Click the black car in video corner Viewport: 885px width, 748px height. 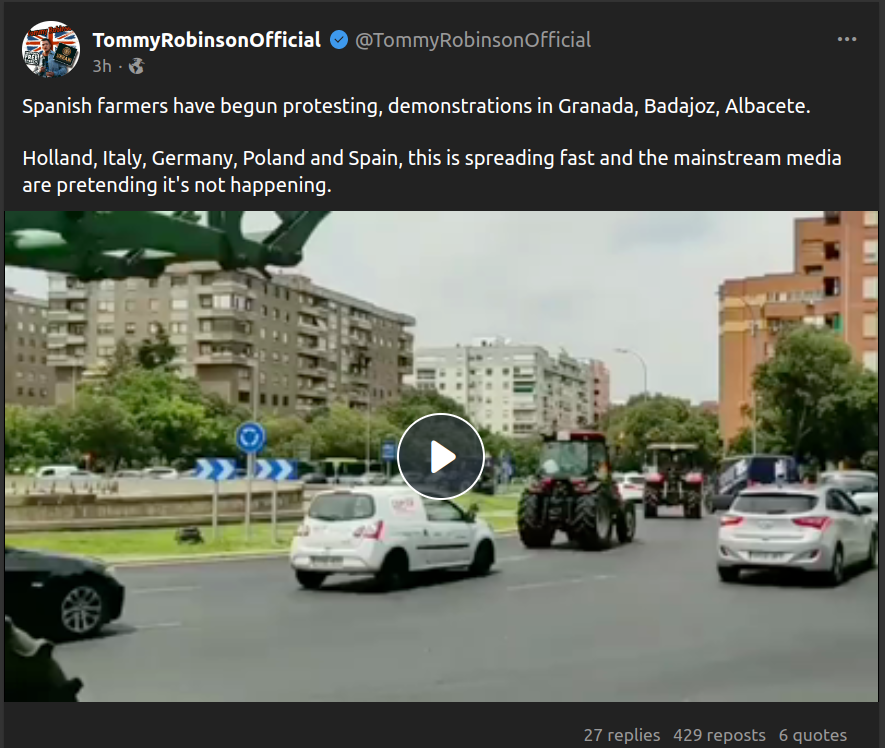coord(62,593)
